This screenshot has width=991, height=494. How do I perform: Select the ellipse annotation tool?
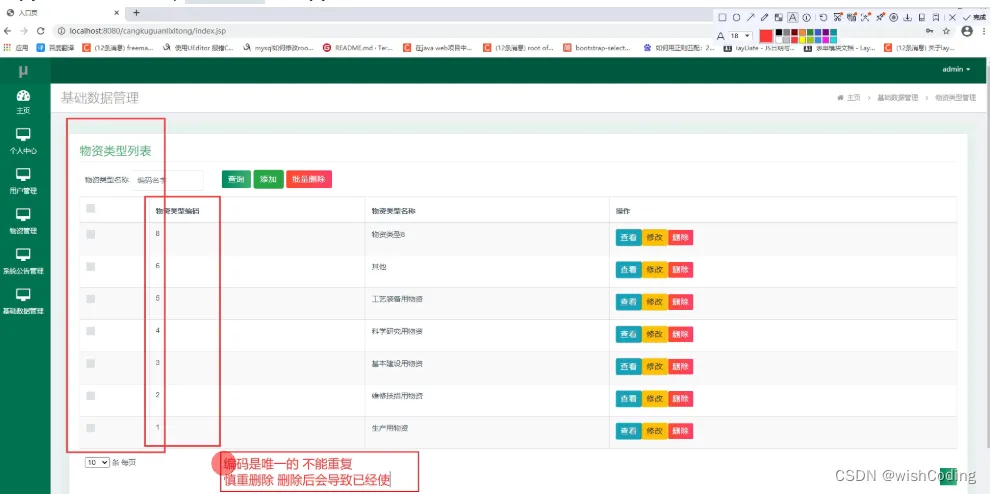click(x=736, y=18)
